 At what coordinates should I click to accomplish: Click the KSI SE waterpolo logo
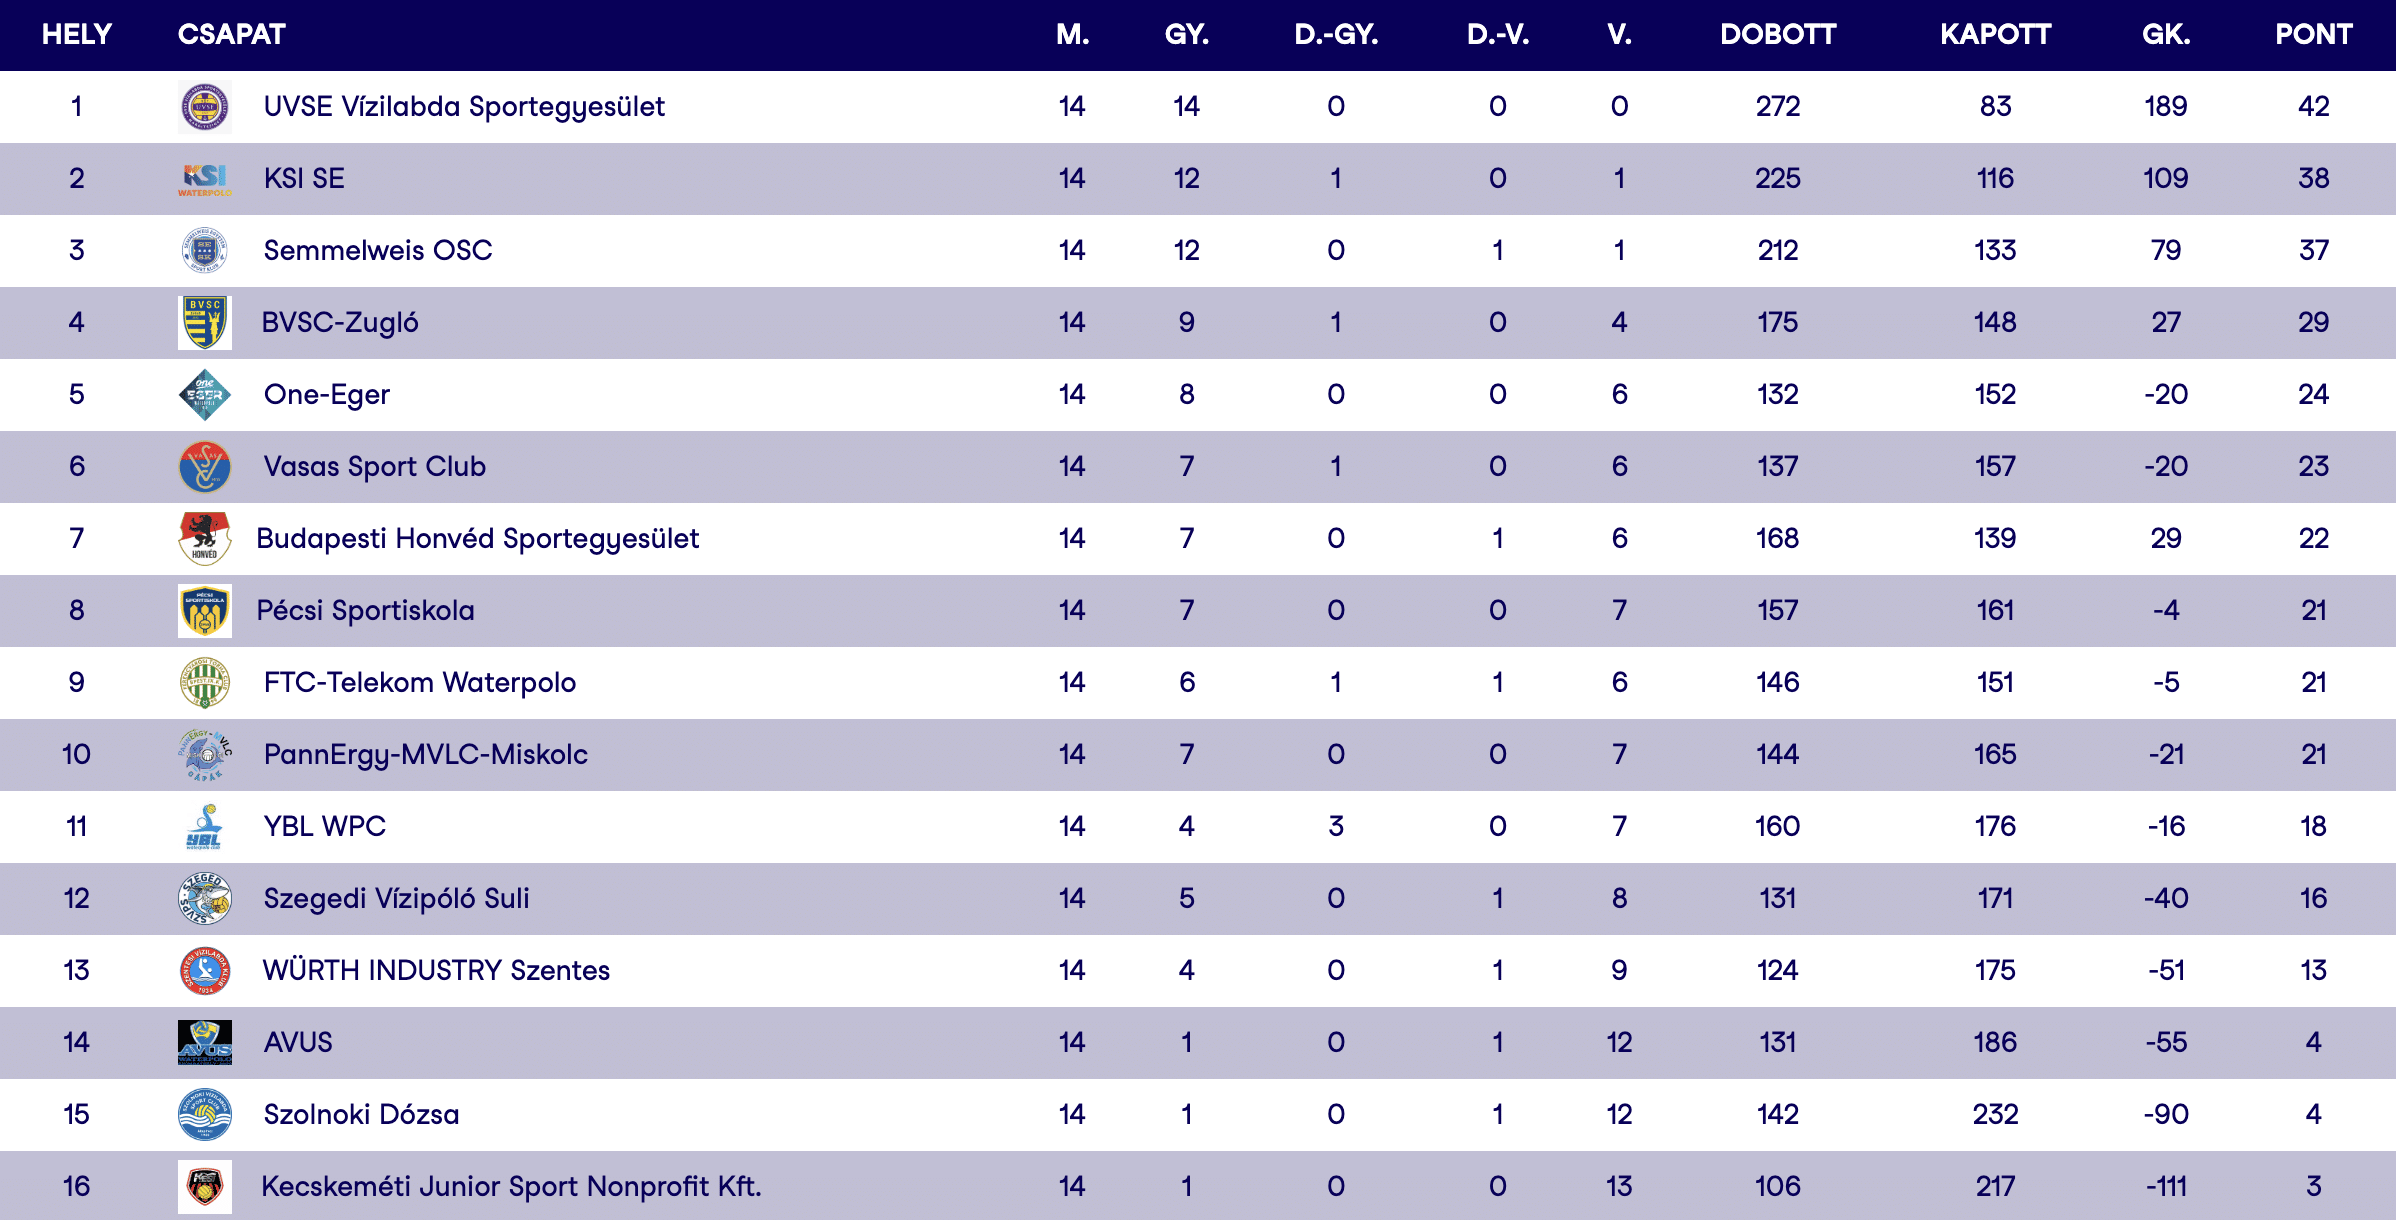click(x=204, y=179)
